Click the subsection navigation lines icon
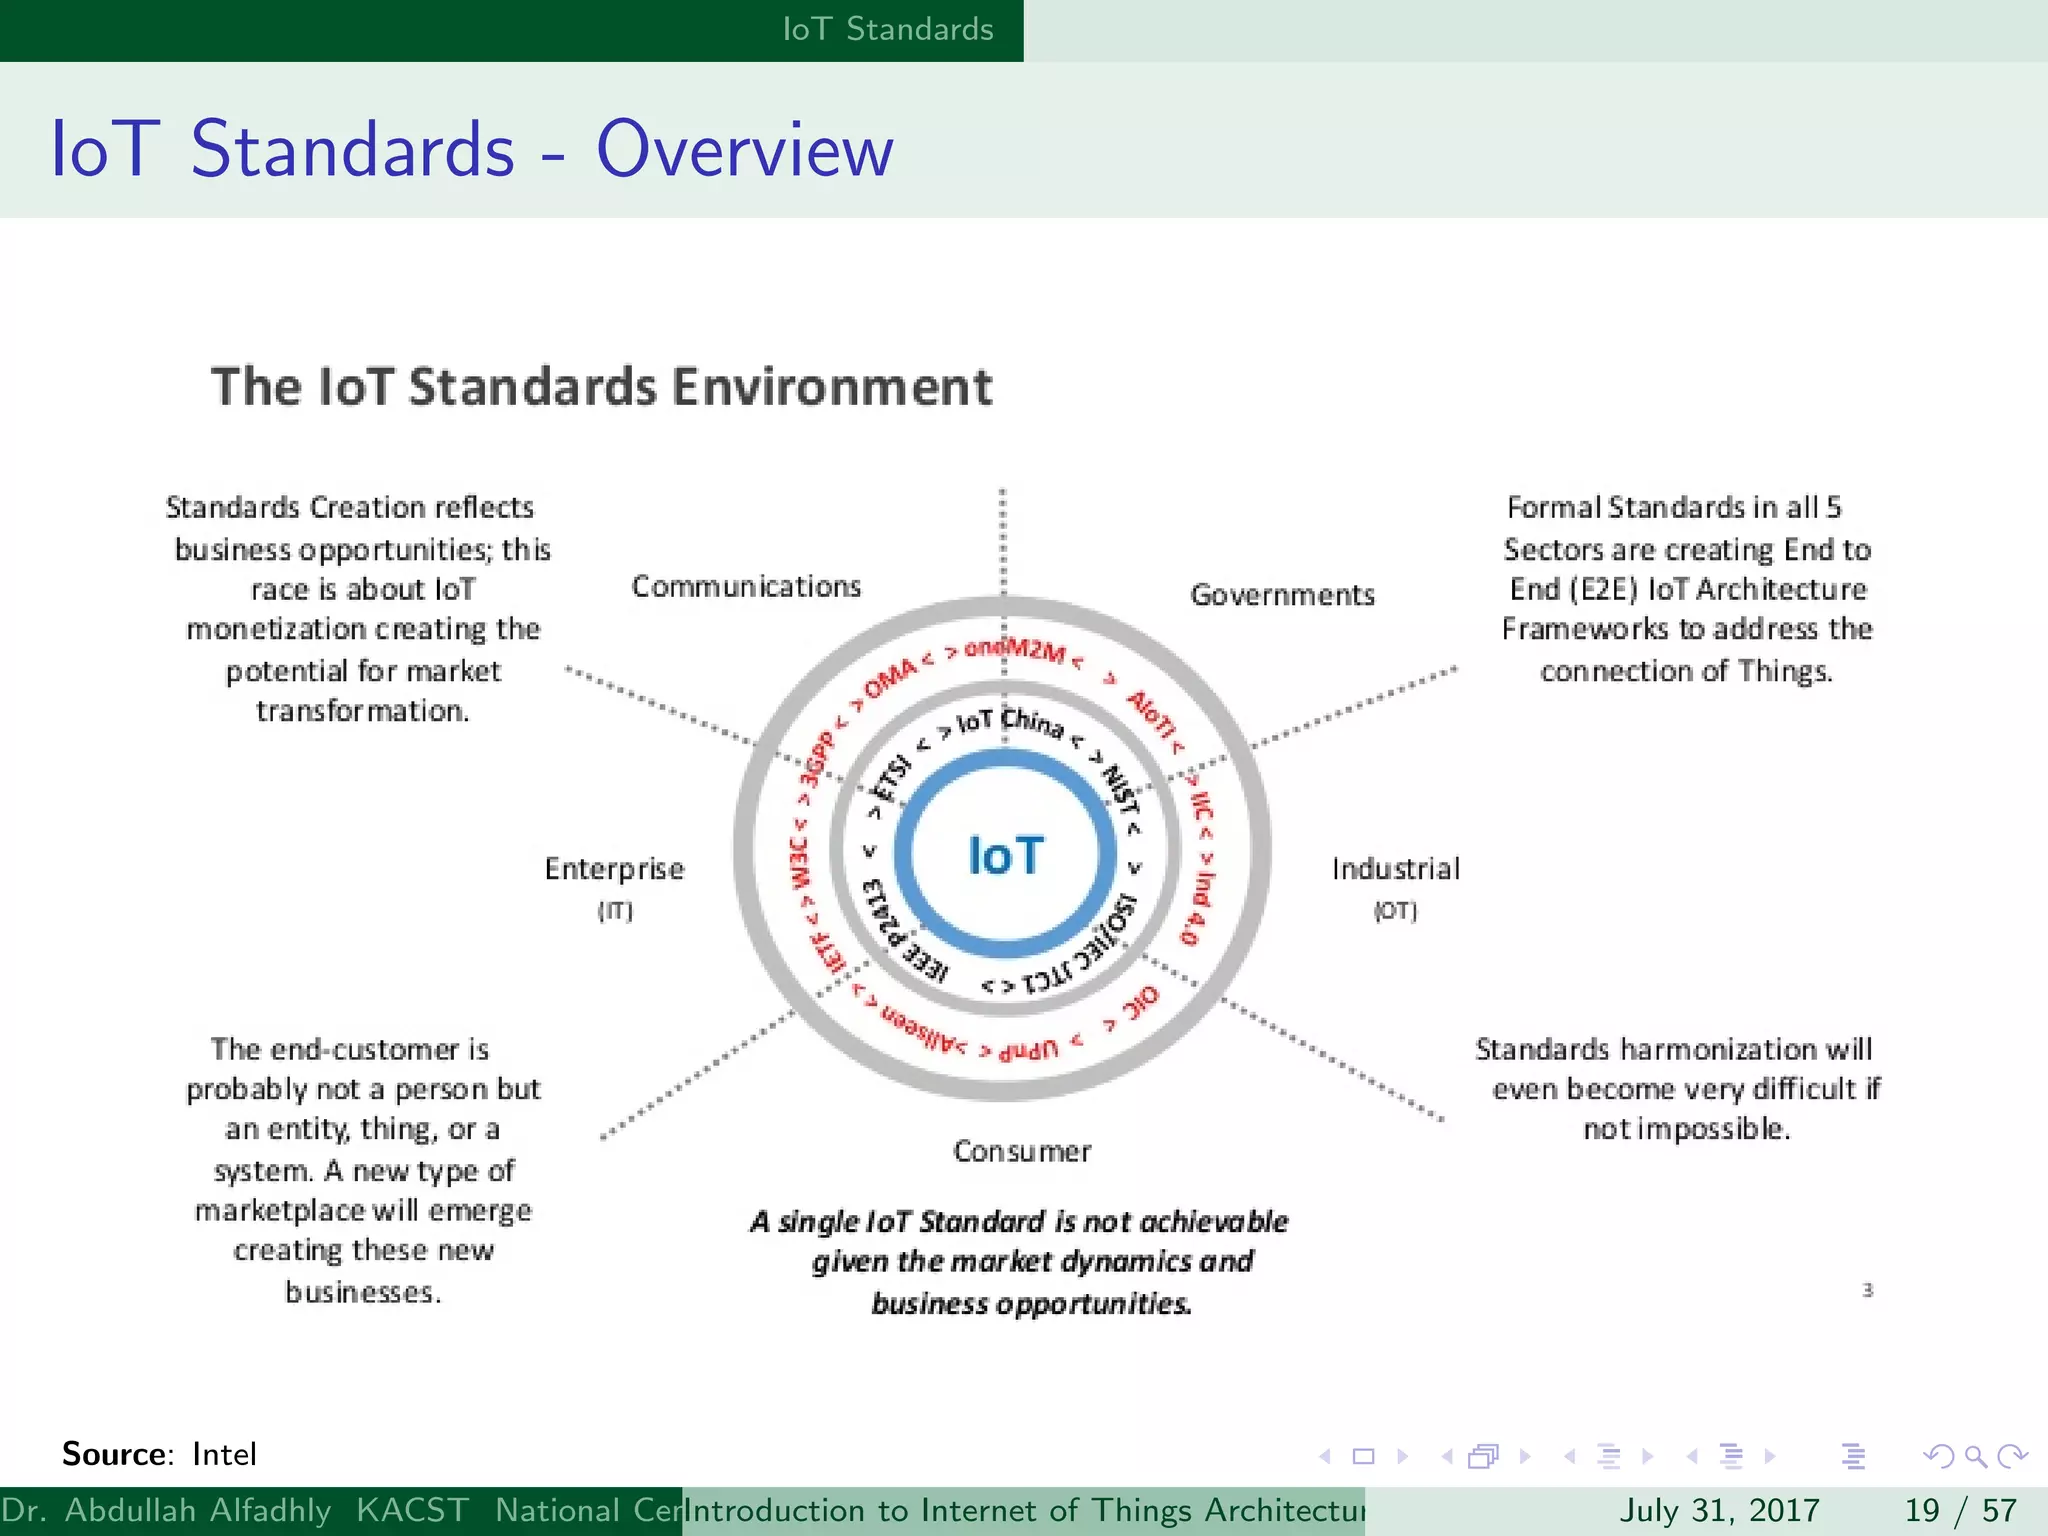Screen dimensions: 2048x1536 [1609, 1457]
